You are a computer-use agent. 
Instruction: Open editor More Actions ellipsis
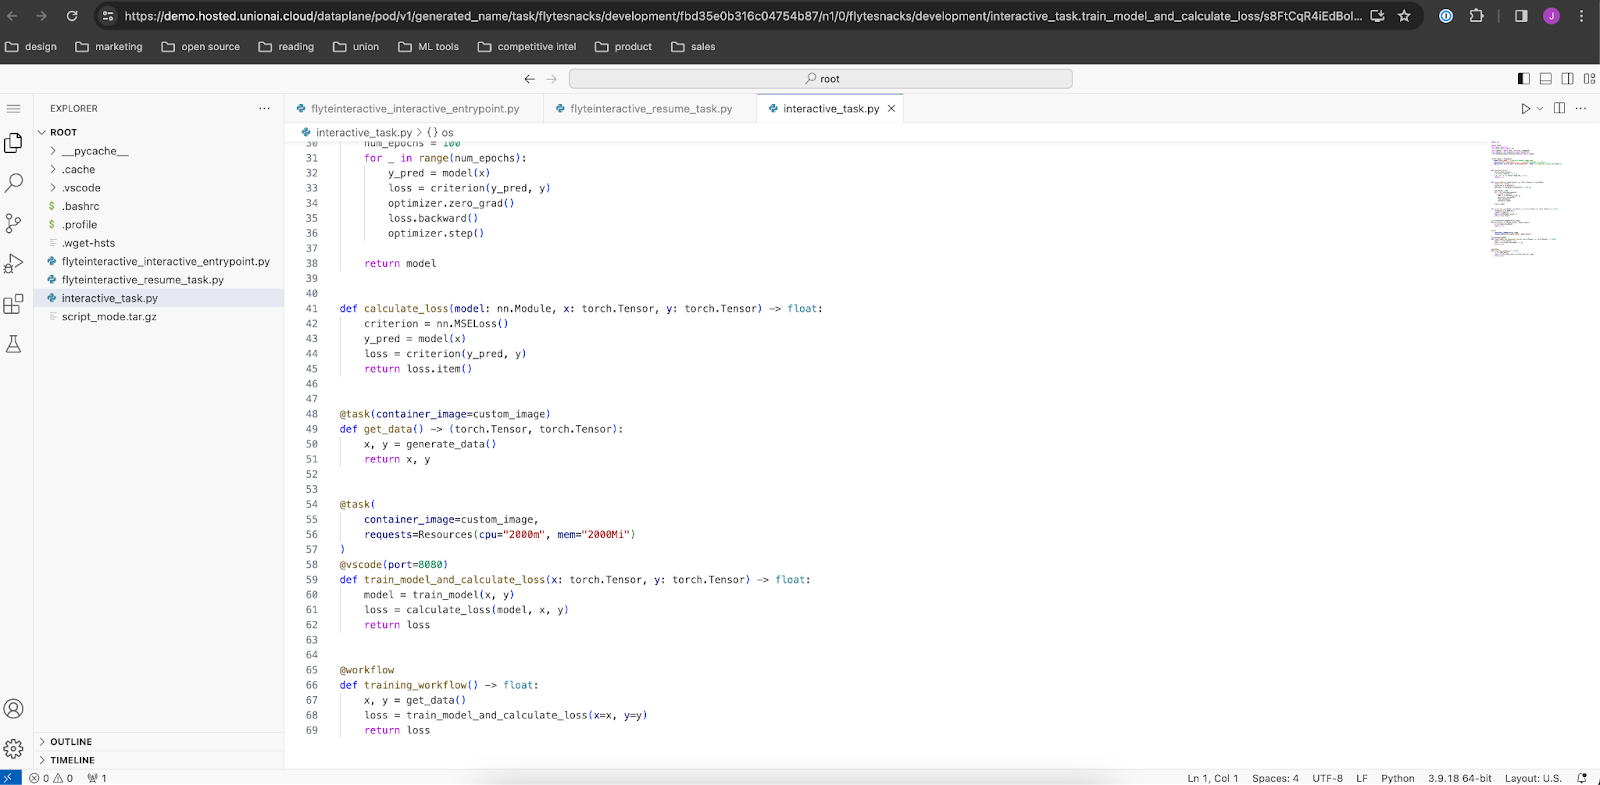tap(1581, 108)
